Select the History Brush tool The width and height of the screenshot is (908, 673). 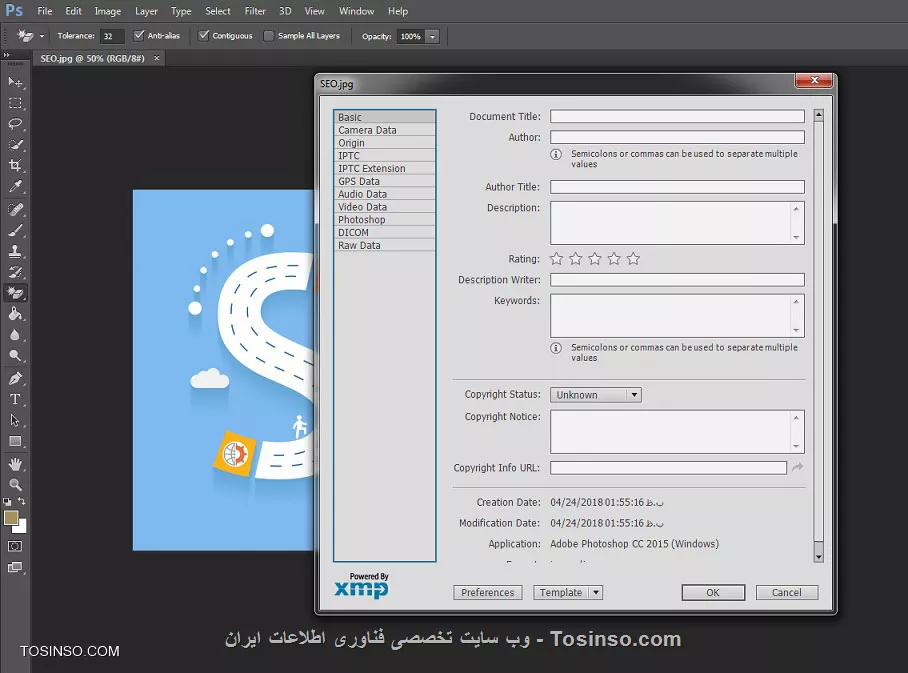[x=15, y=272]
